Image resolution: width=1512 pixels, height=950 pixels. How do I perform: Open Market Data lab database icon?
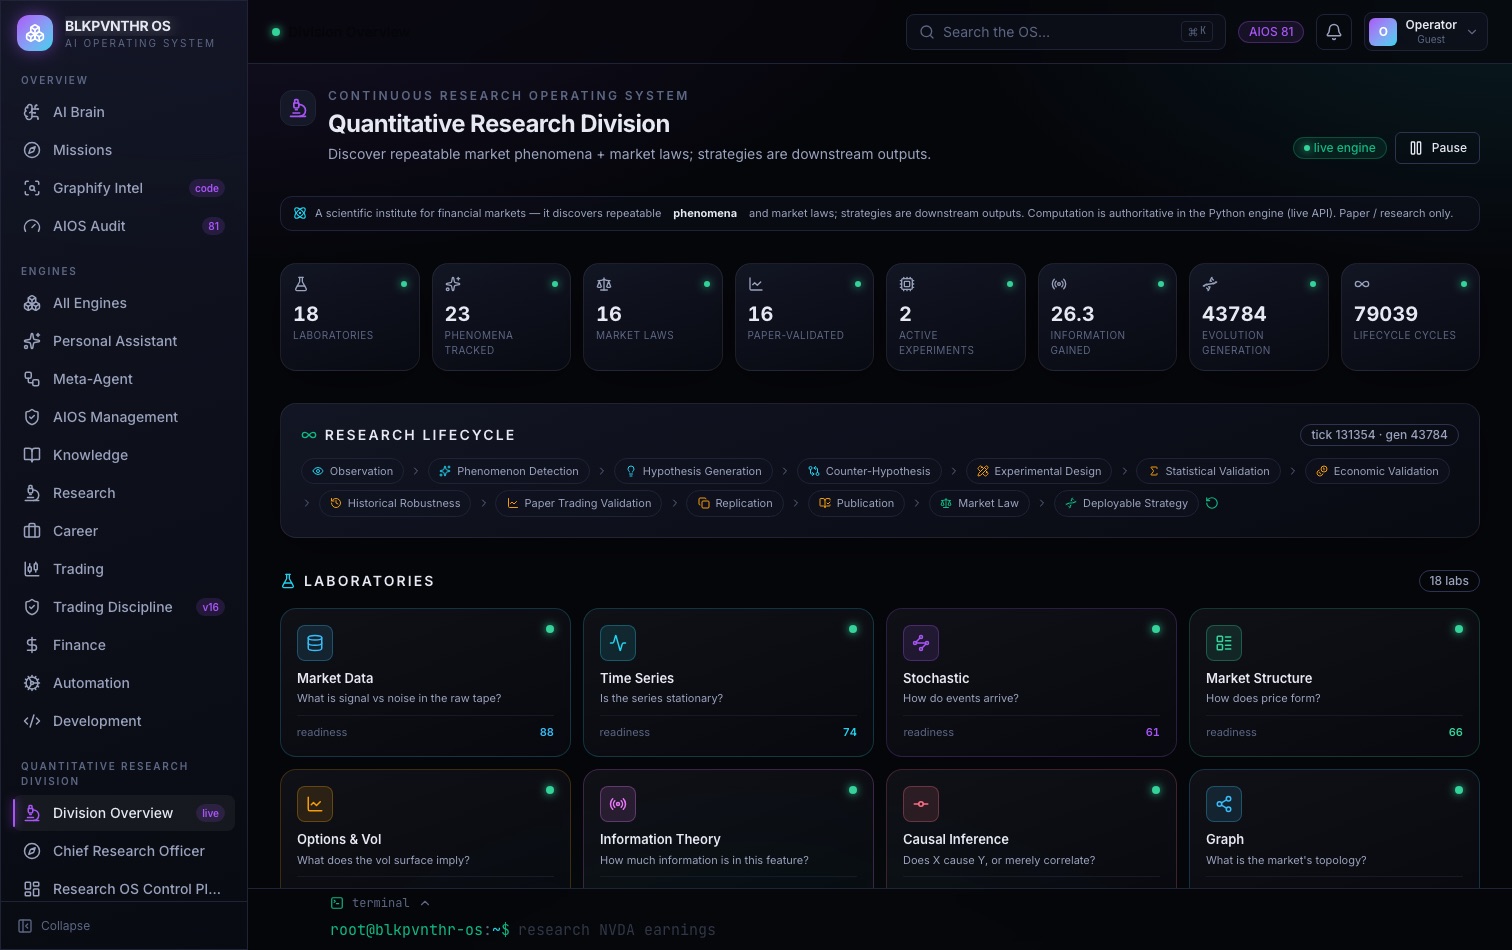[315, 643]
